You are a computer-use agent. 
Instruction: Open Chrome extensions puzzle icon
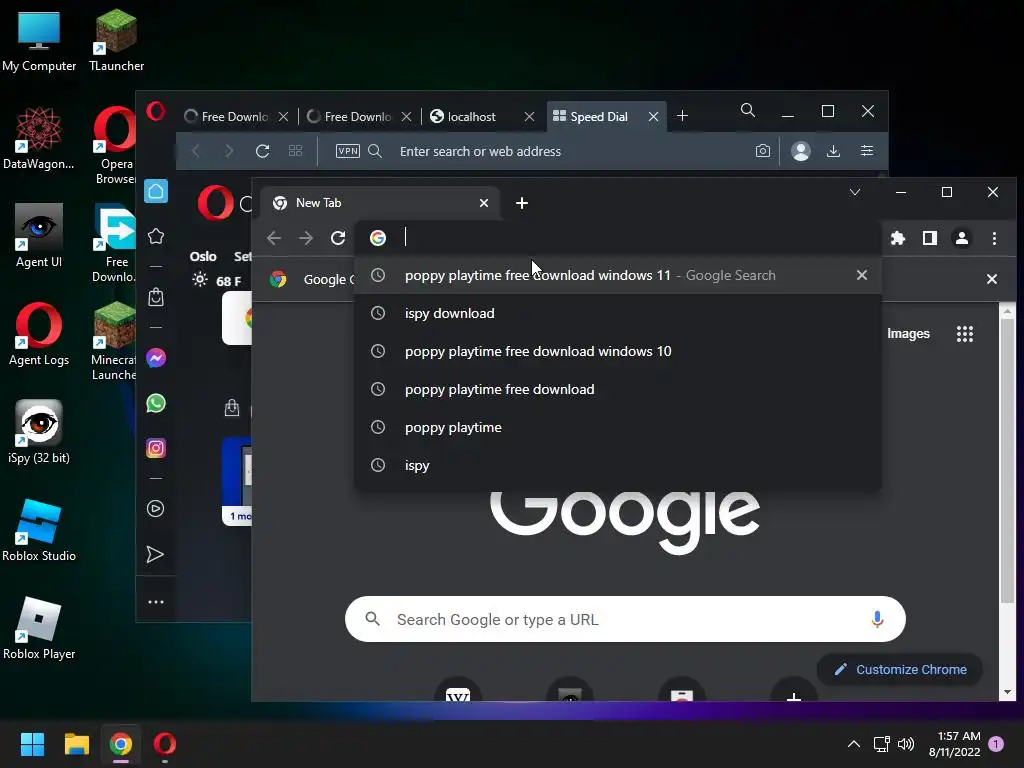(x=898, y=238)
